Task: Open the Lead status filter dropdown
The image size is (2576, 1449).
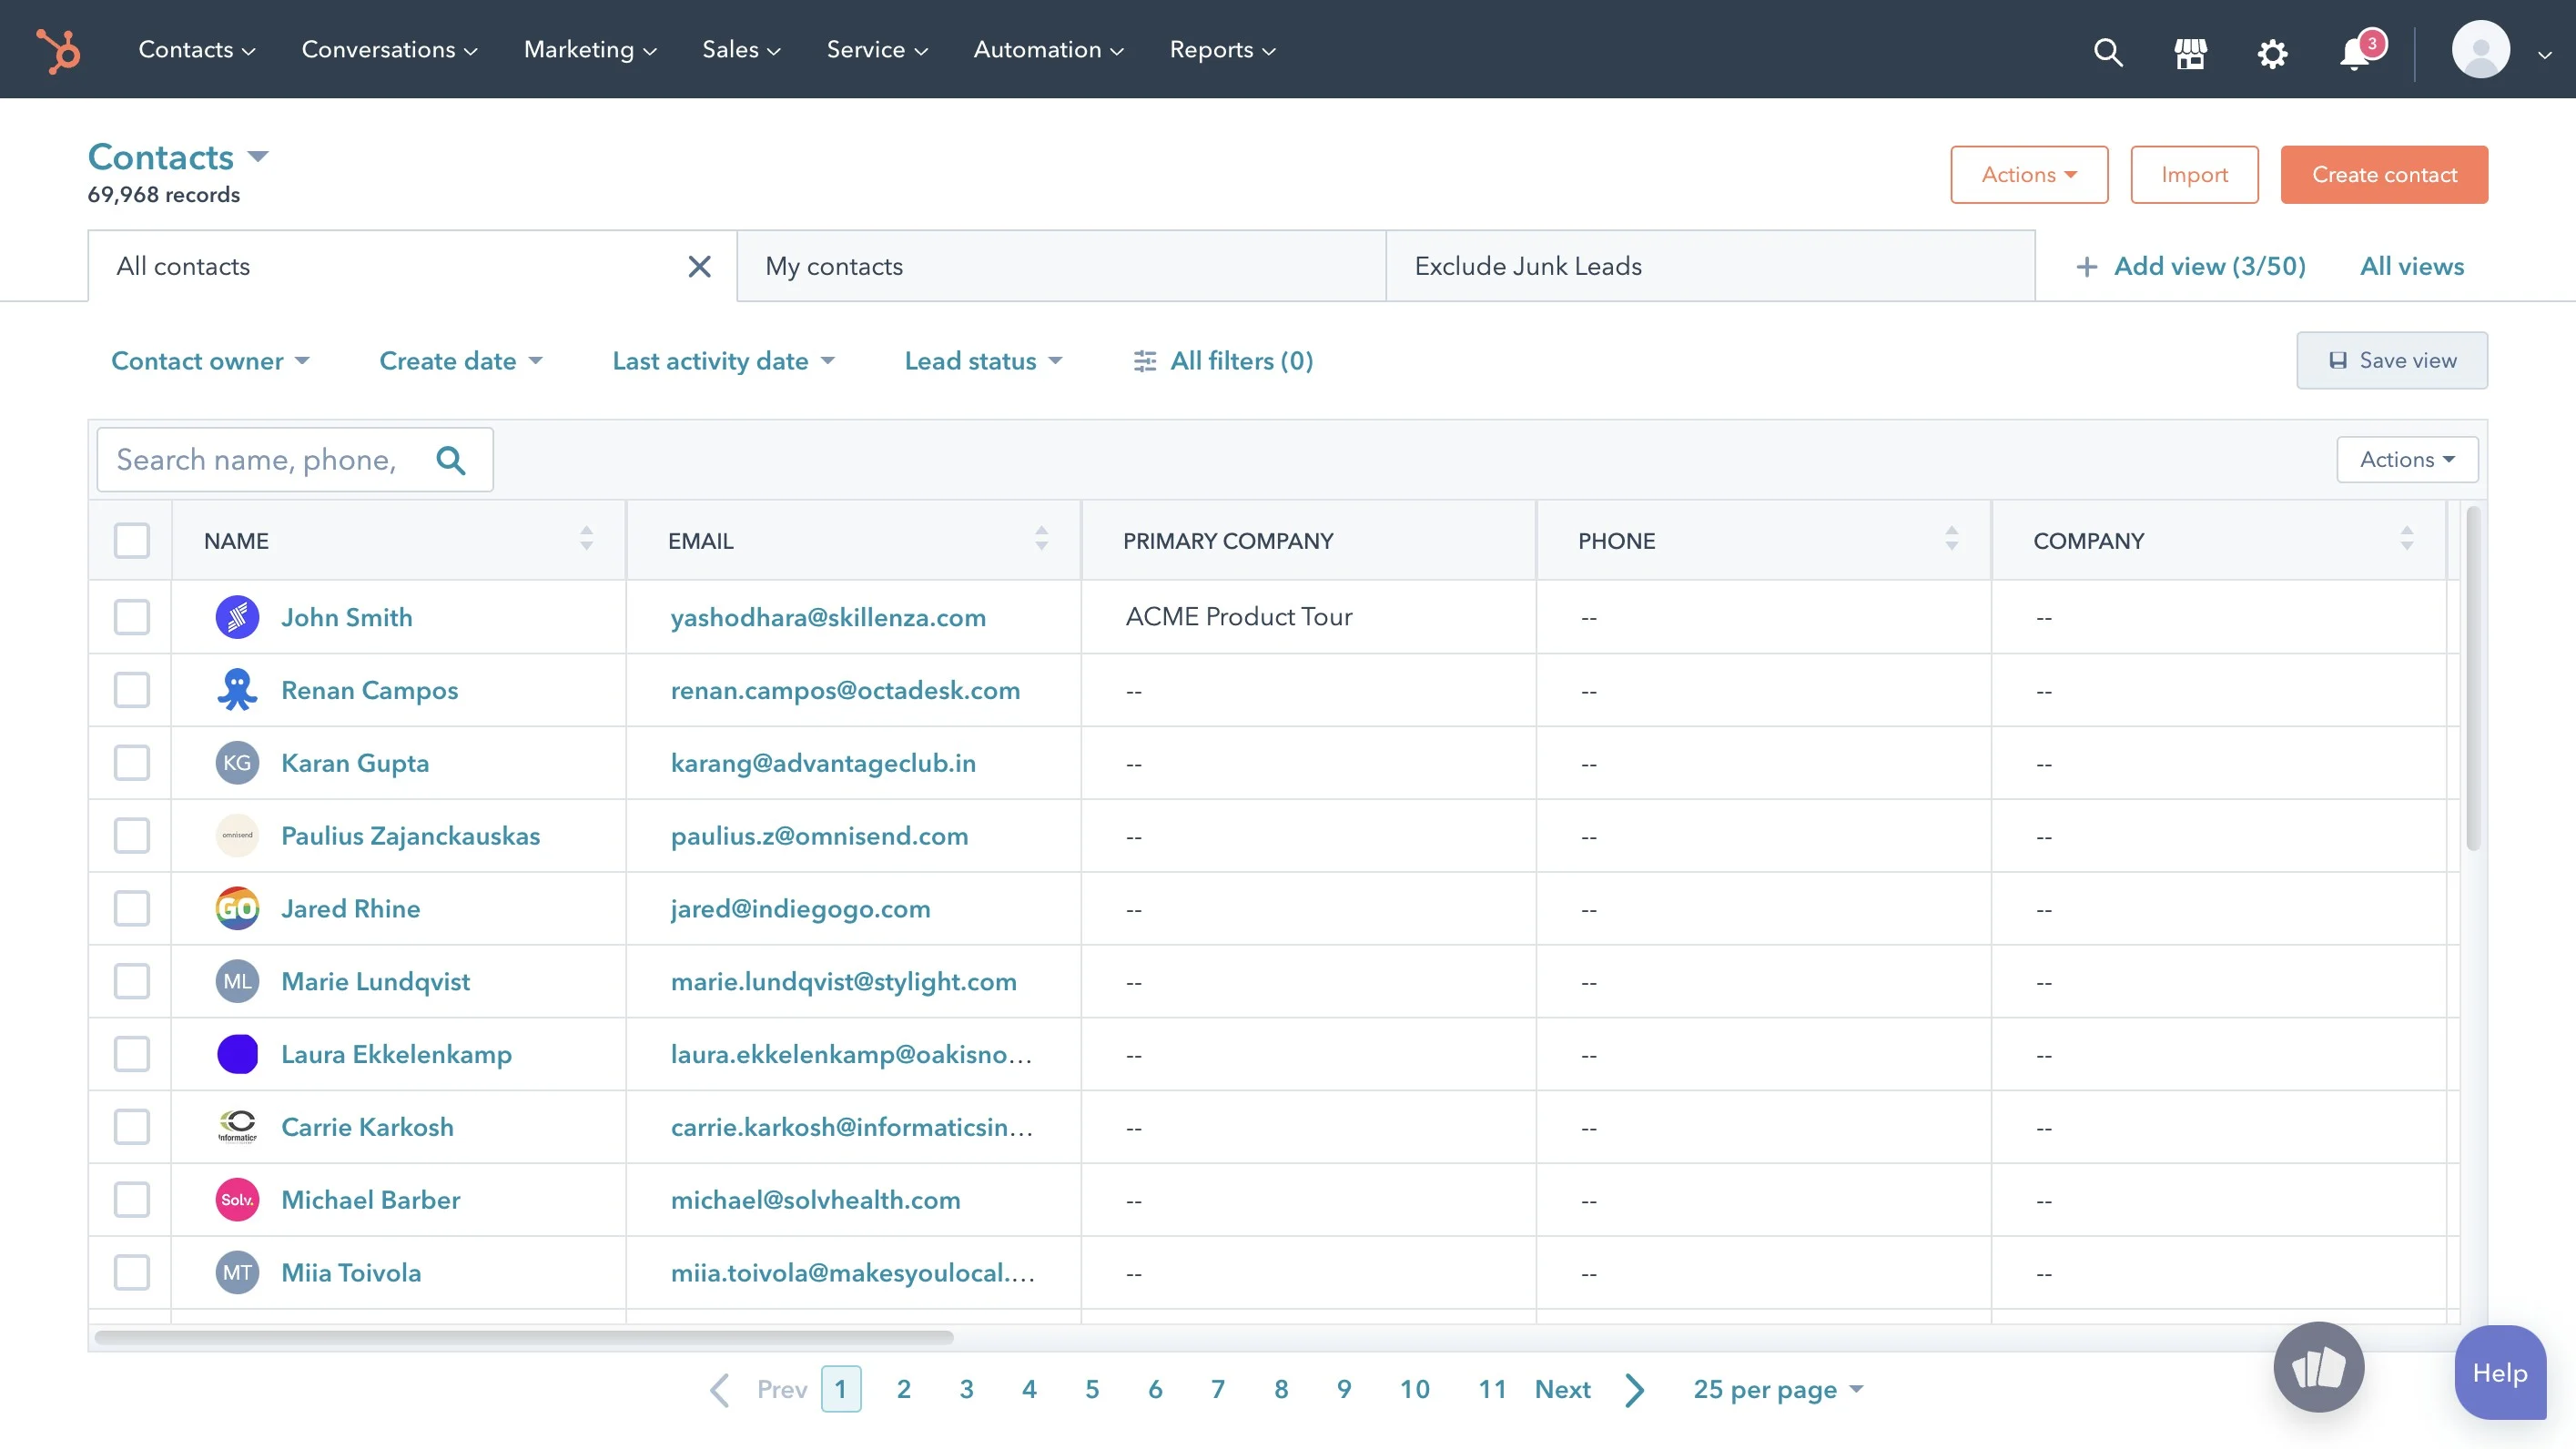Action: tap(983, 361)
